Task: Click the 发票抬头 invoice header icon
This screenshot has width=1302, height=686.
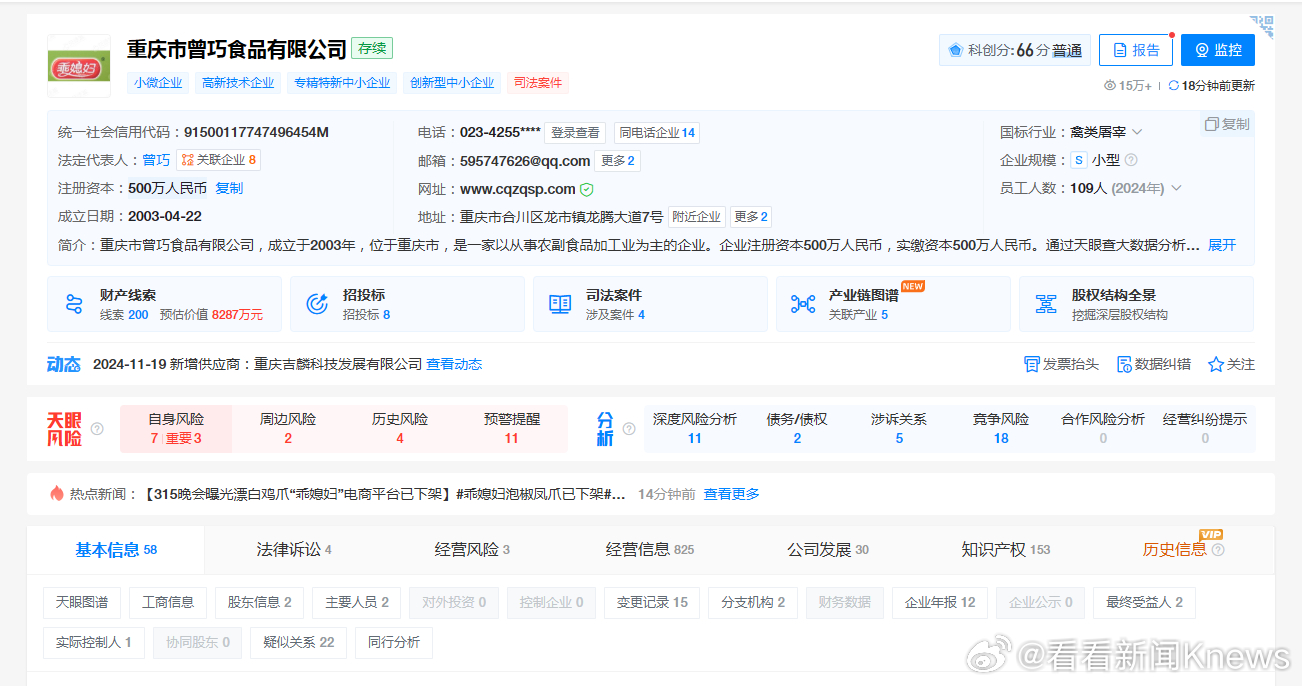Action: click(1031, 364)
